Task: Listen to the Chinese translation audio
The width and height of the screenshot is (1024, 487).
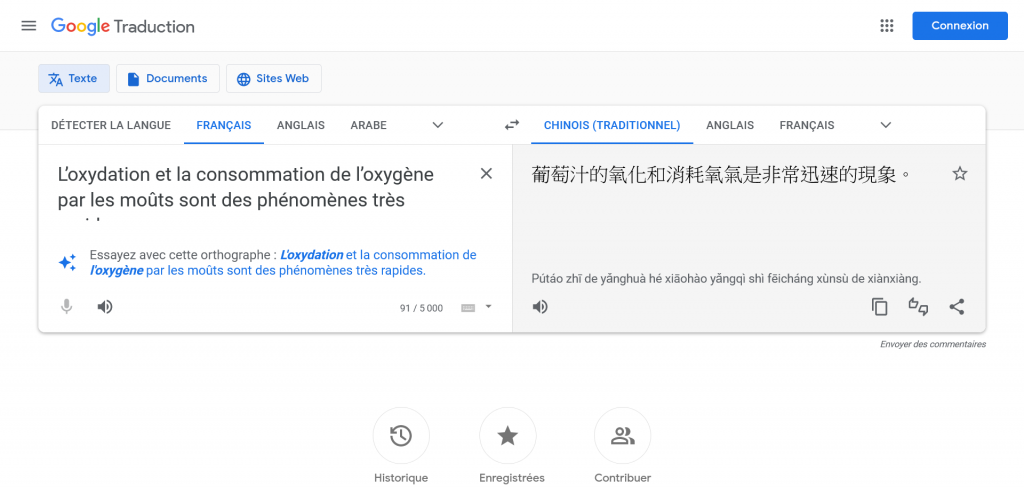Action: click(539, 307)
